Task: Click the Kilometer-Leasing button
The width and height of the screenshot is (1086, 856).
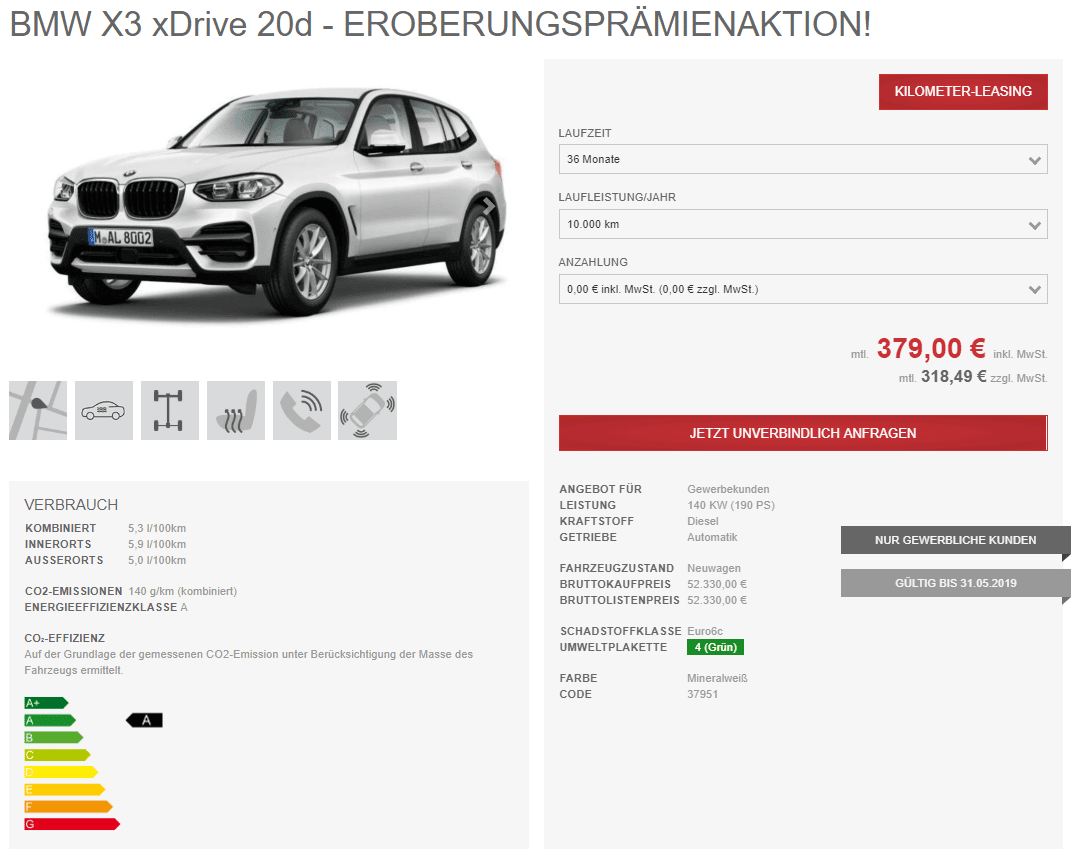Action: tap(963, 91)
